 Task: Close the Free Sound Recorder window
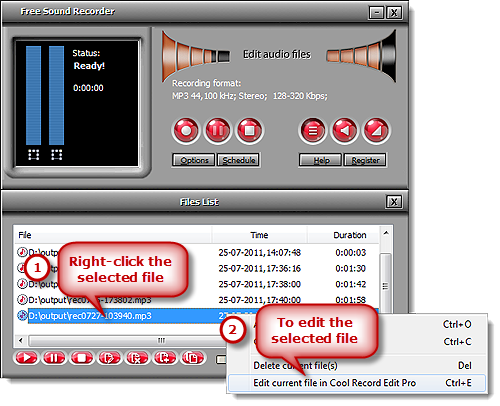(394, 13)
